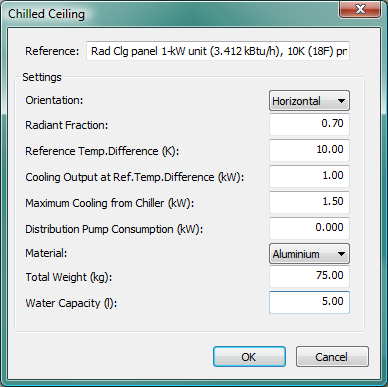Click the Orientation: label
The image size is (388, 387).
(54, 100)
